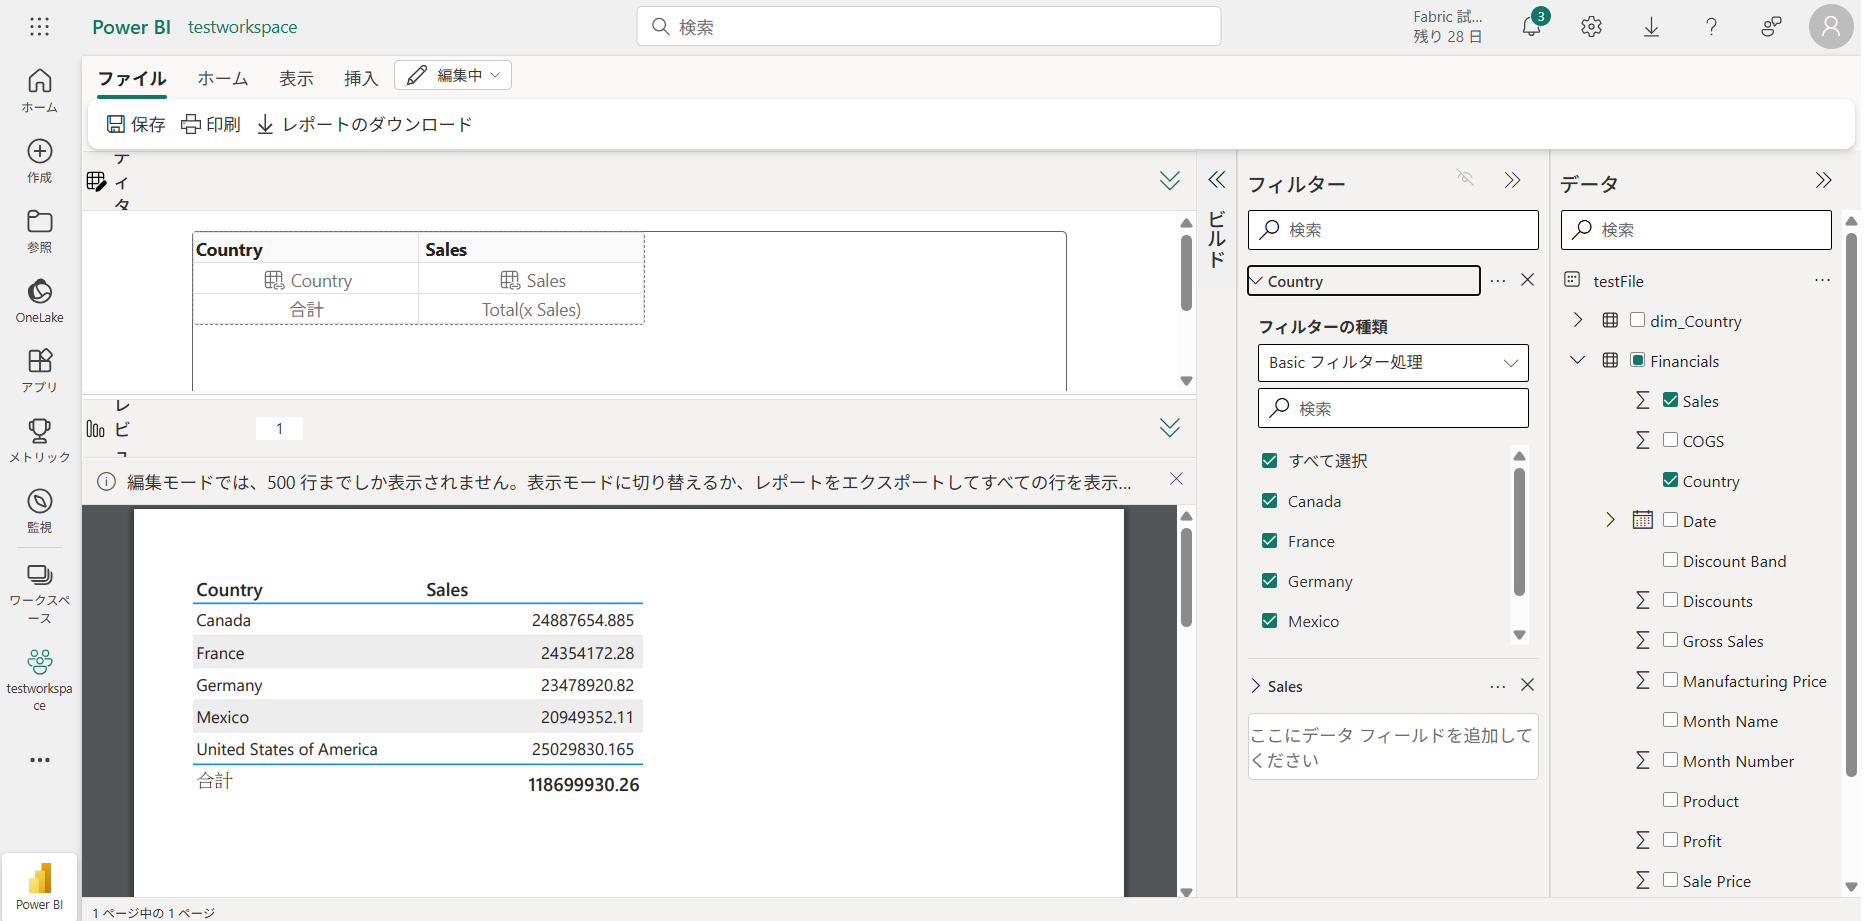Expand the Date field hierarchy
This screenshot has height=921, width=1867.
1610,520
